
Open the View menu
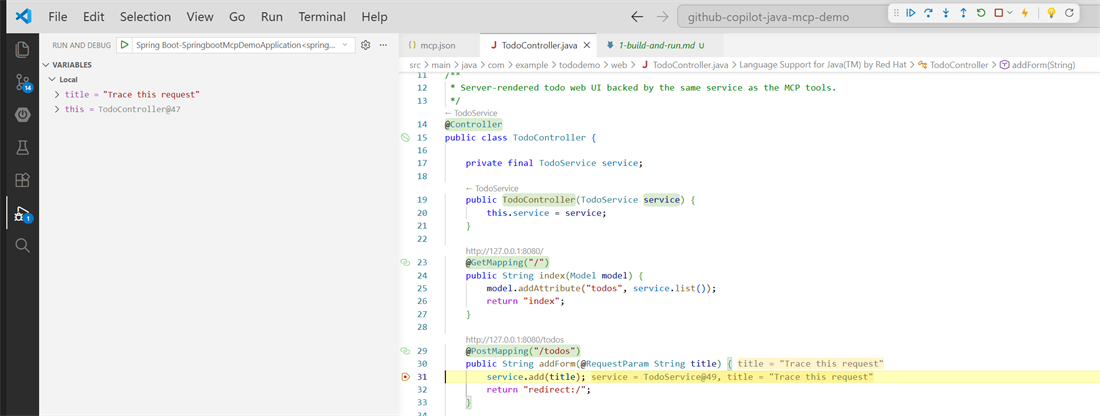coord(200,16)
